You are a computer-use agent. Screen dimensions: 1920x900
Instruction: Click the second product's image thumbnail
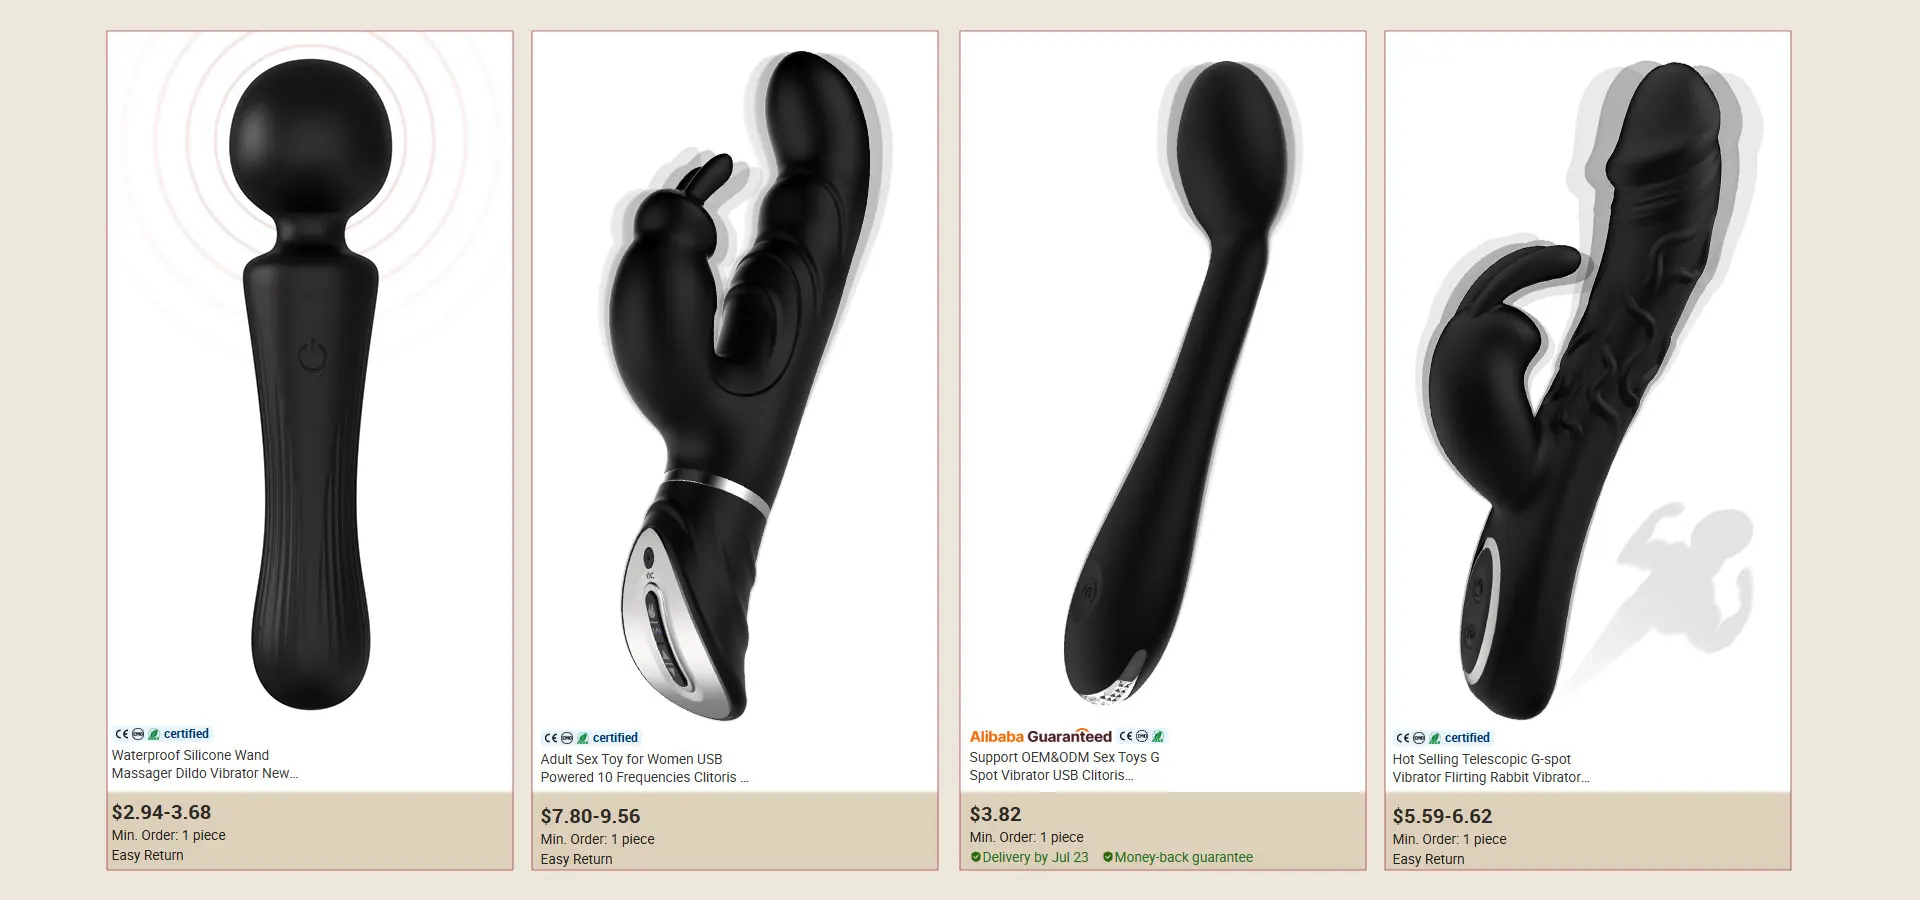(735, 380)
